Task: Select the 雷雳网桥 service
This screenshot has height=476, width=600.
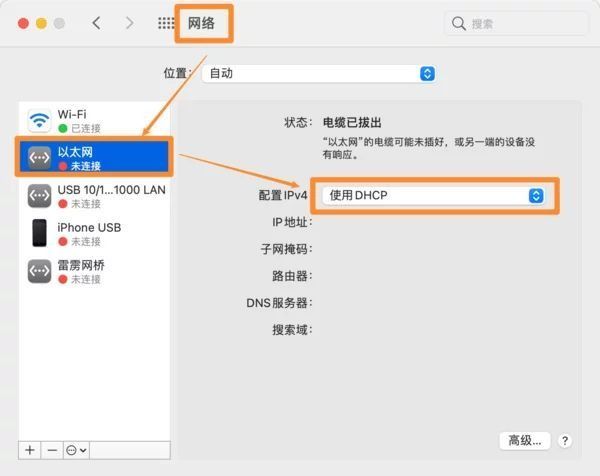Action: (x=95, y=271)
